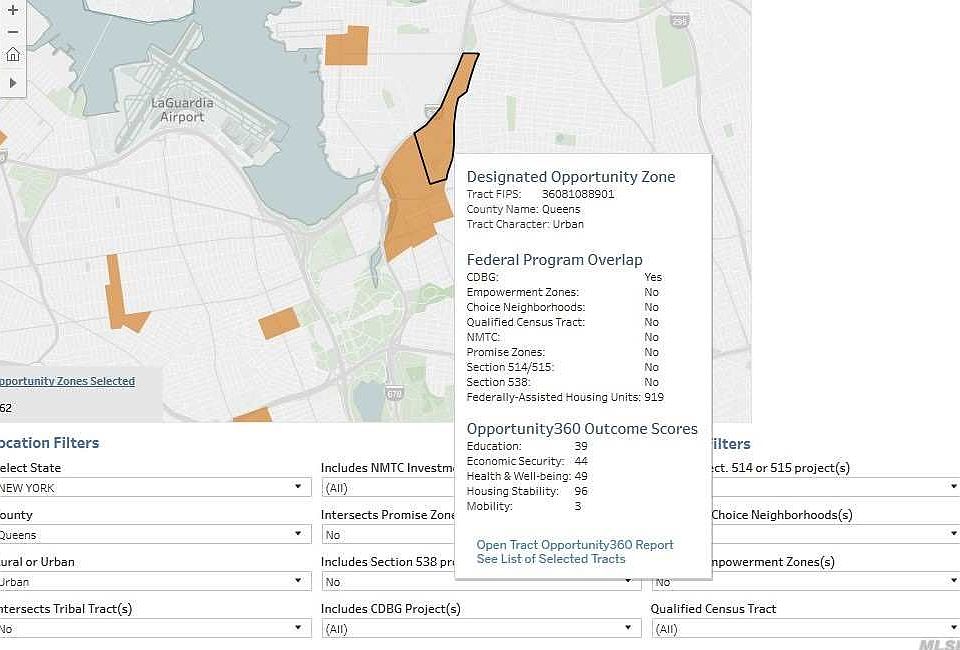Open the Sect. 514 or 515 project(s) dropdown arrow

953,487
